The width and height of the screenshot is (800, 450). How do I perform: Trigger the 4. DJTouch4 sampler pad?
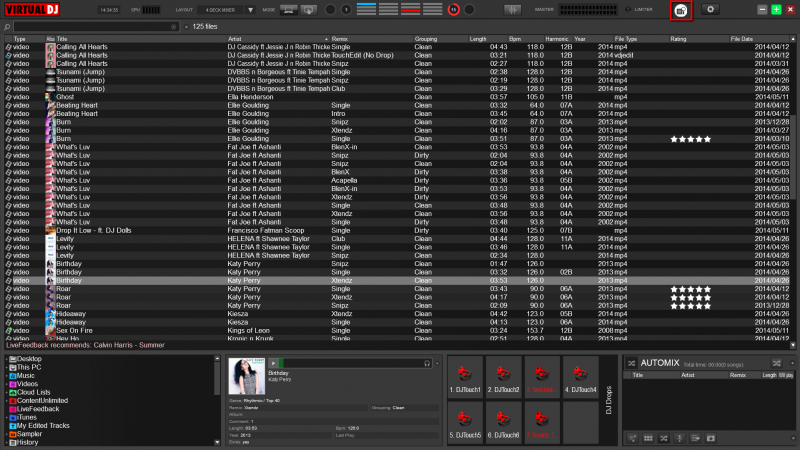tap(580, 378)
